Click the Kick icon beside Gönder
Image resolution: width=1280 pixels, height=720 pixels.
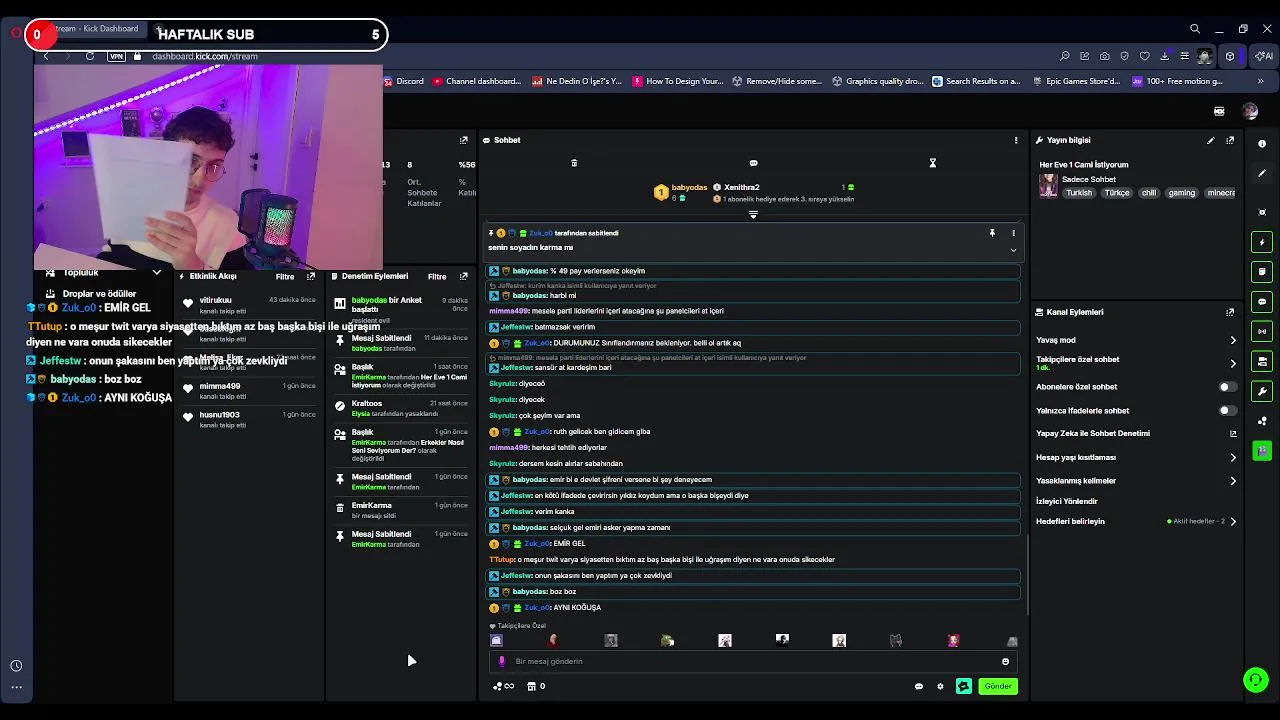click(963, 686)
